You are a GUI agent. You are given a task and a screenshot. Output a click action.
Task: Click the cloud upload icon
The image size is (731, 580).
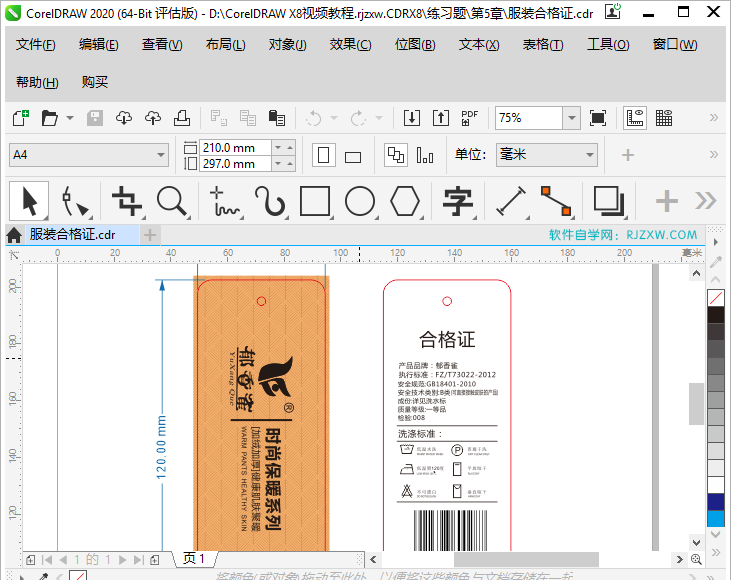[x=153, y=118]
